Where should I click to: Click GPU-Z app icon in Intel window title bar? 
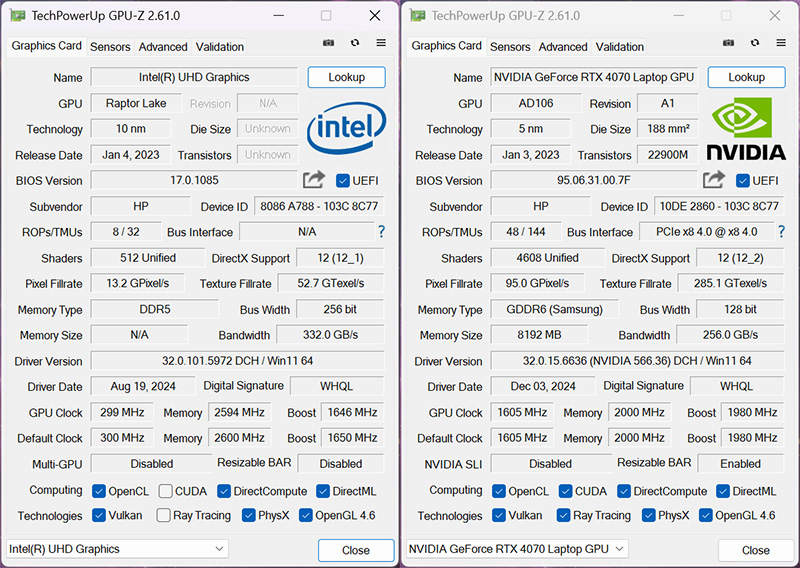coord(18,16)
